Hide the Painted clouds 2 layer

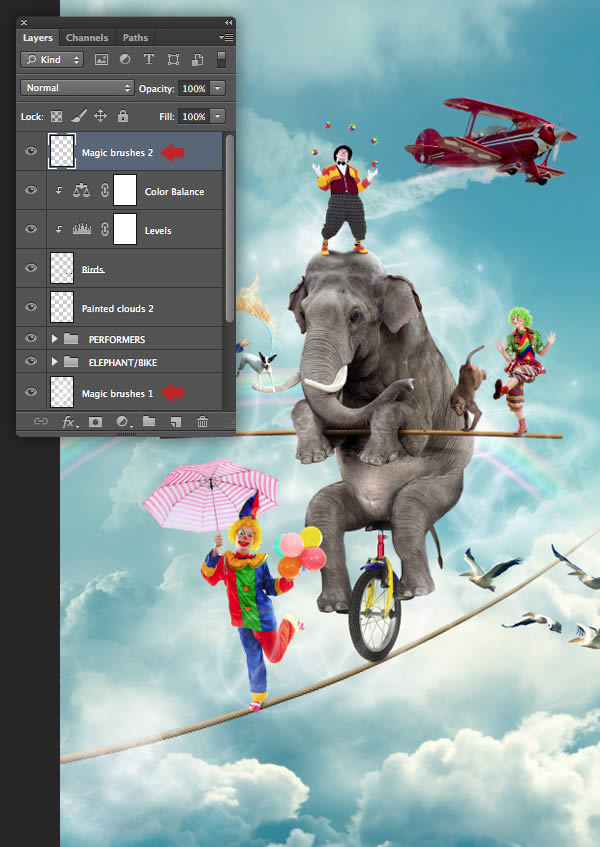coord(31,306)
